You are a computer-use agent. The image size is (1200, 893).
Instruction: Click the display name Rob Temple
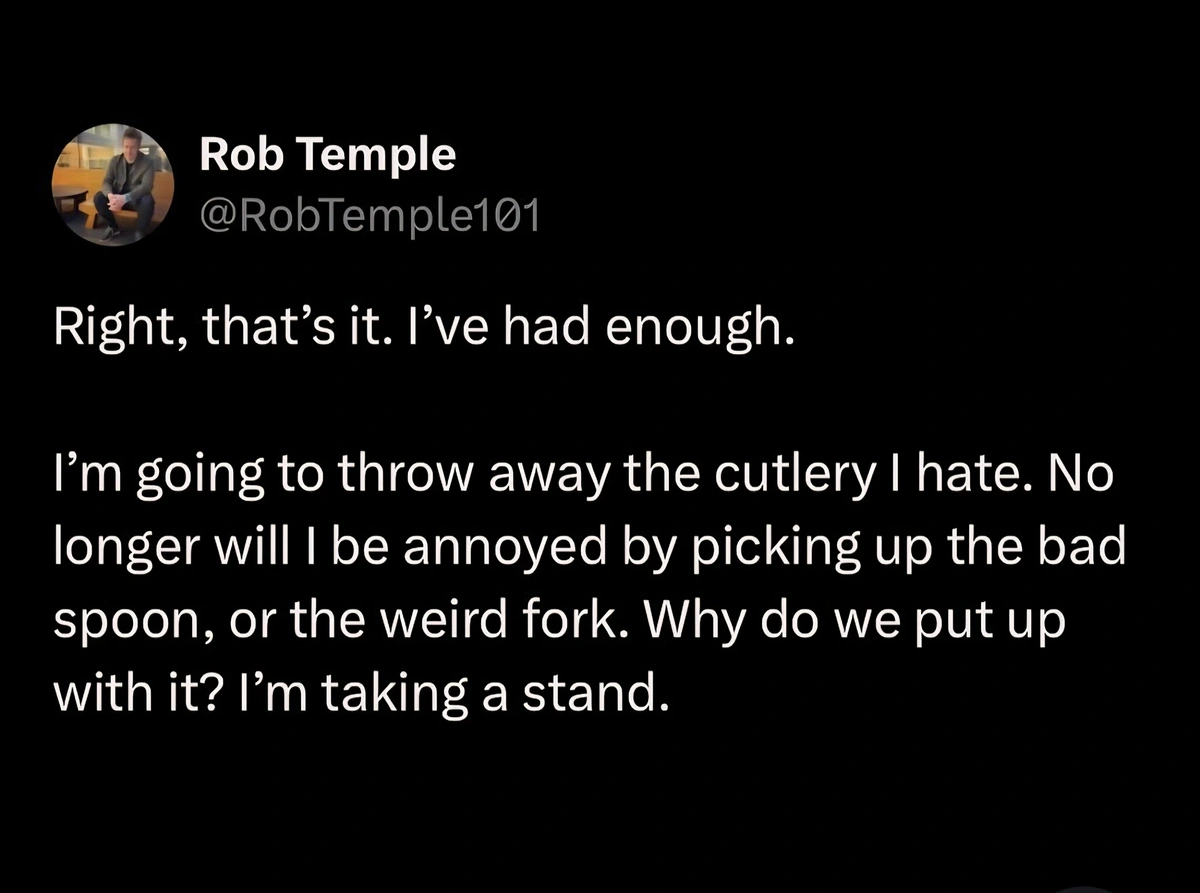[x=327, y=155]
